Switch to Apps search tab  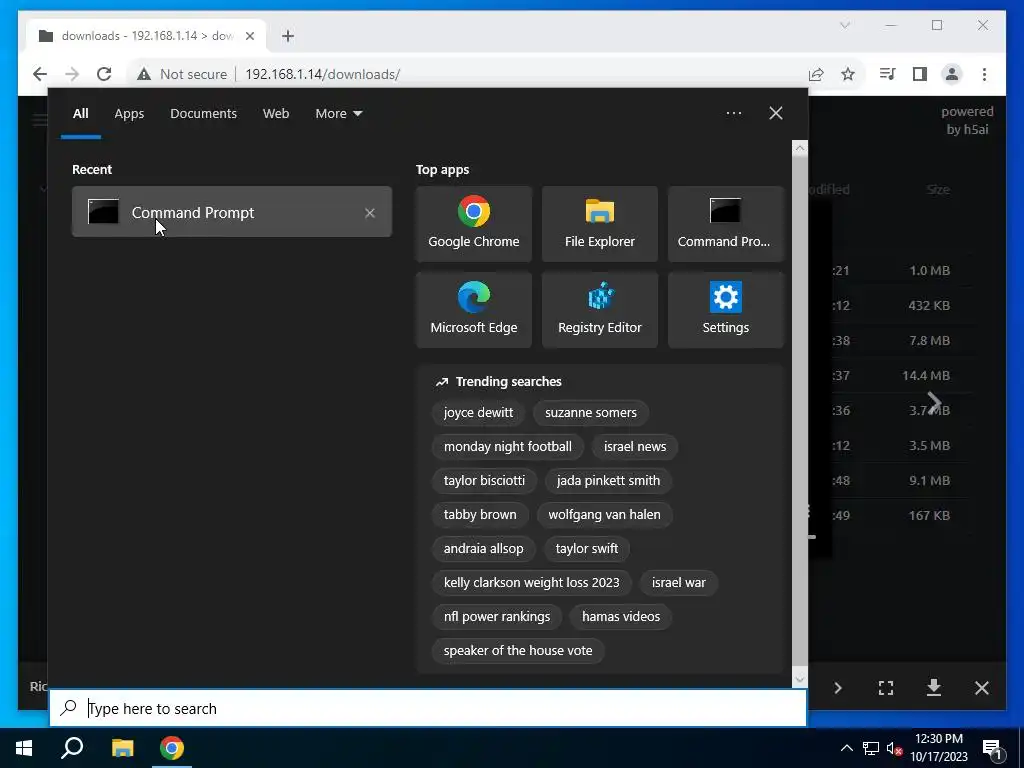[x=129, y=114]
